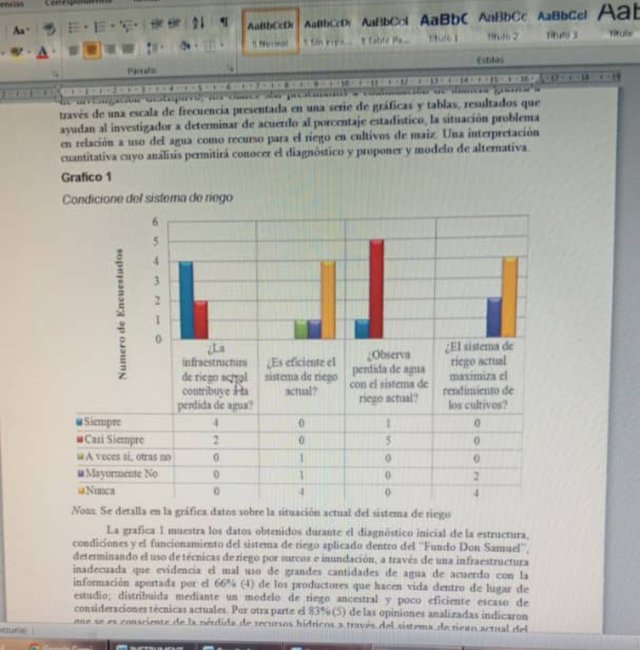640x650 pixels.
Task: Apply the Table Paragraph style
Action: click(384, 30)
